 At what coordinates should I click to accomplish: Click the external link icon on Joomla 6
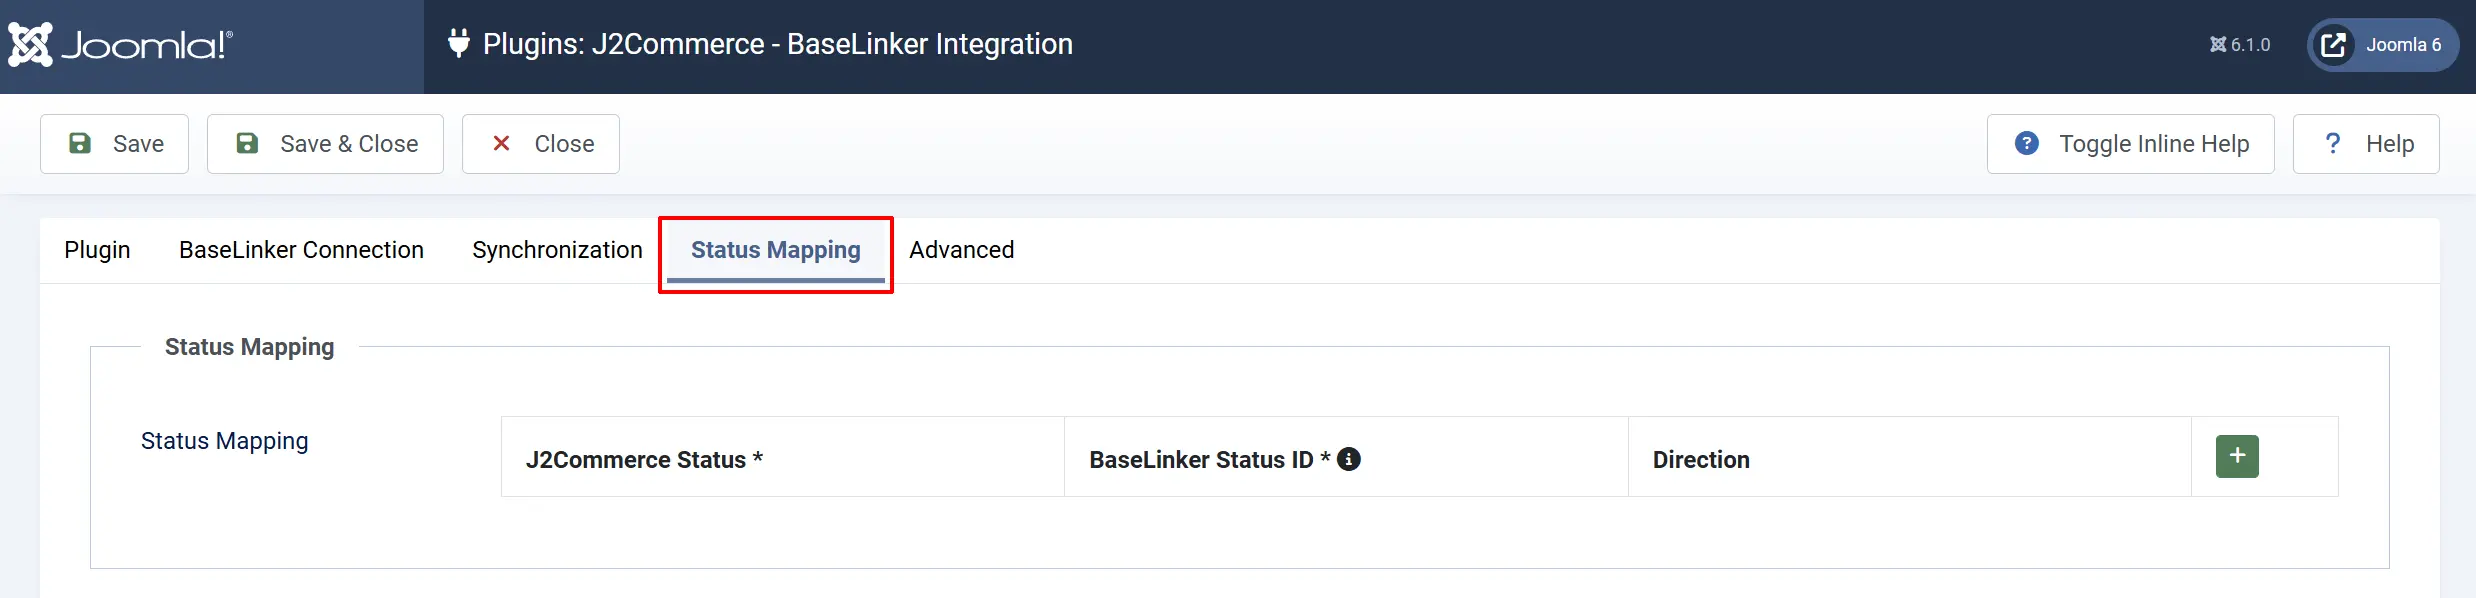coord(2333,45)
